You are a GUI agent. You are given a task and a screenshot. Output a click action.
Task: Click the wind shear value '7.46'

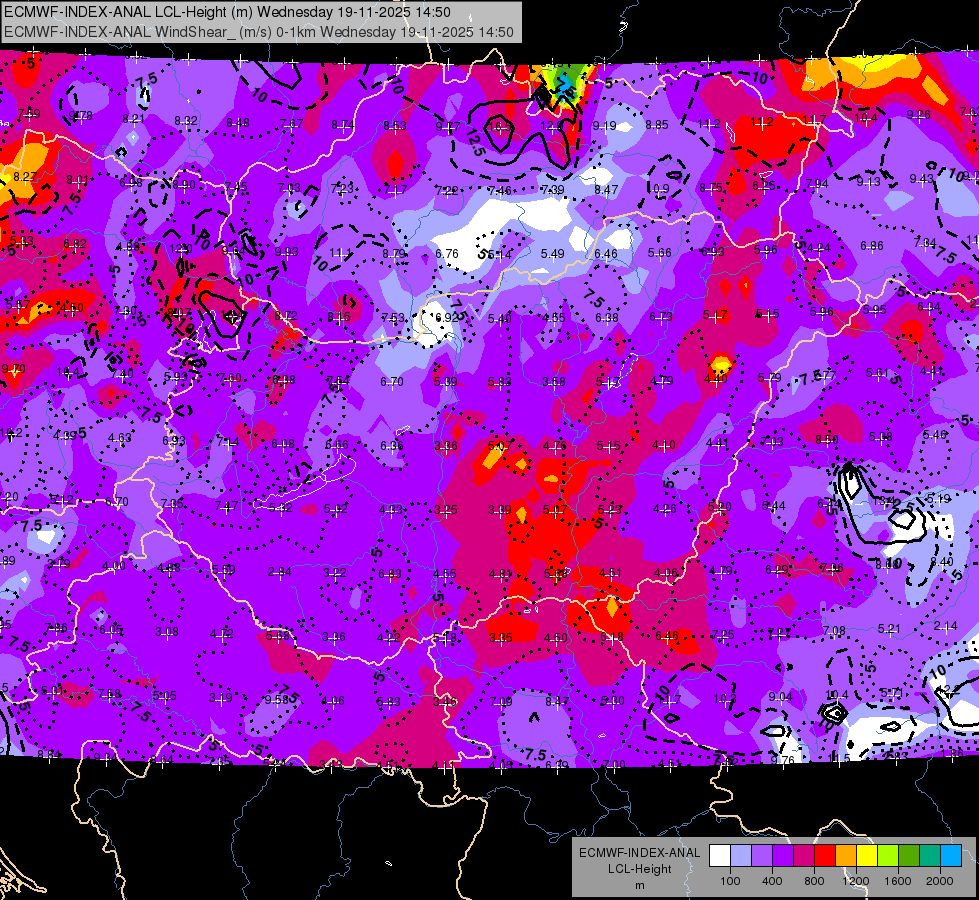499,190
